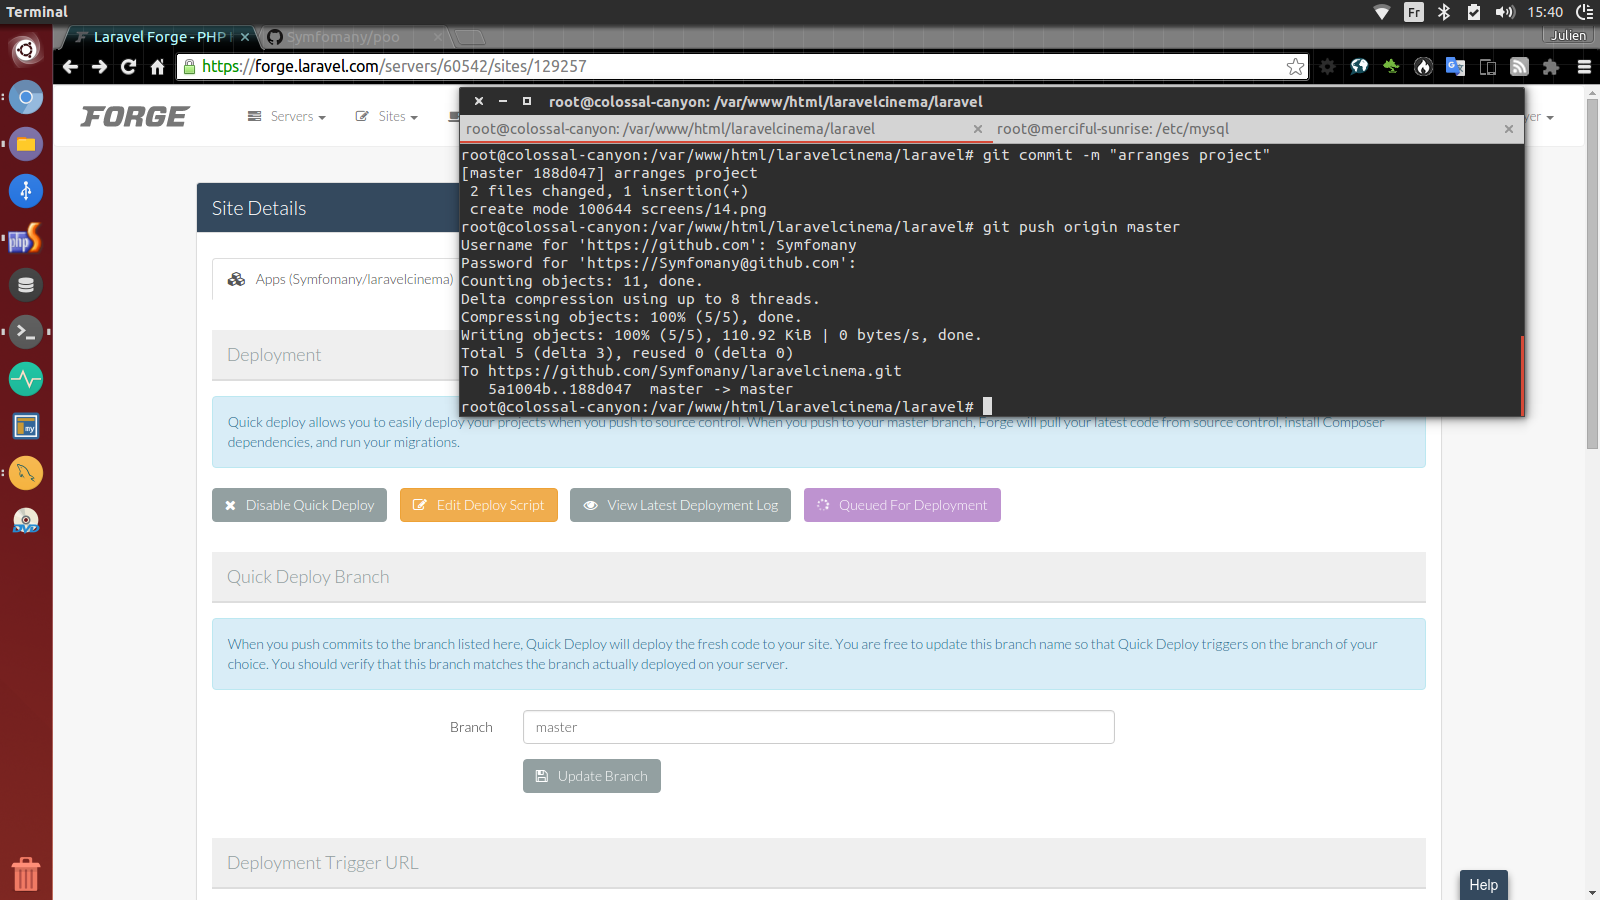Go forward in the browser
Viewport: 1600px width, 900px height.
click(99, 67)
